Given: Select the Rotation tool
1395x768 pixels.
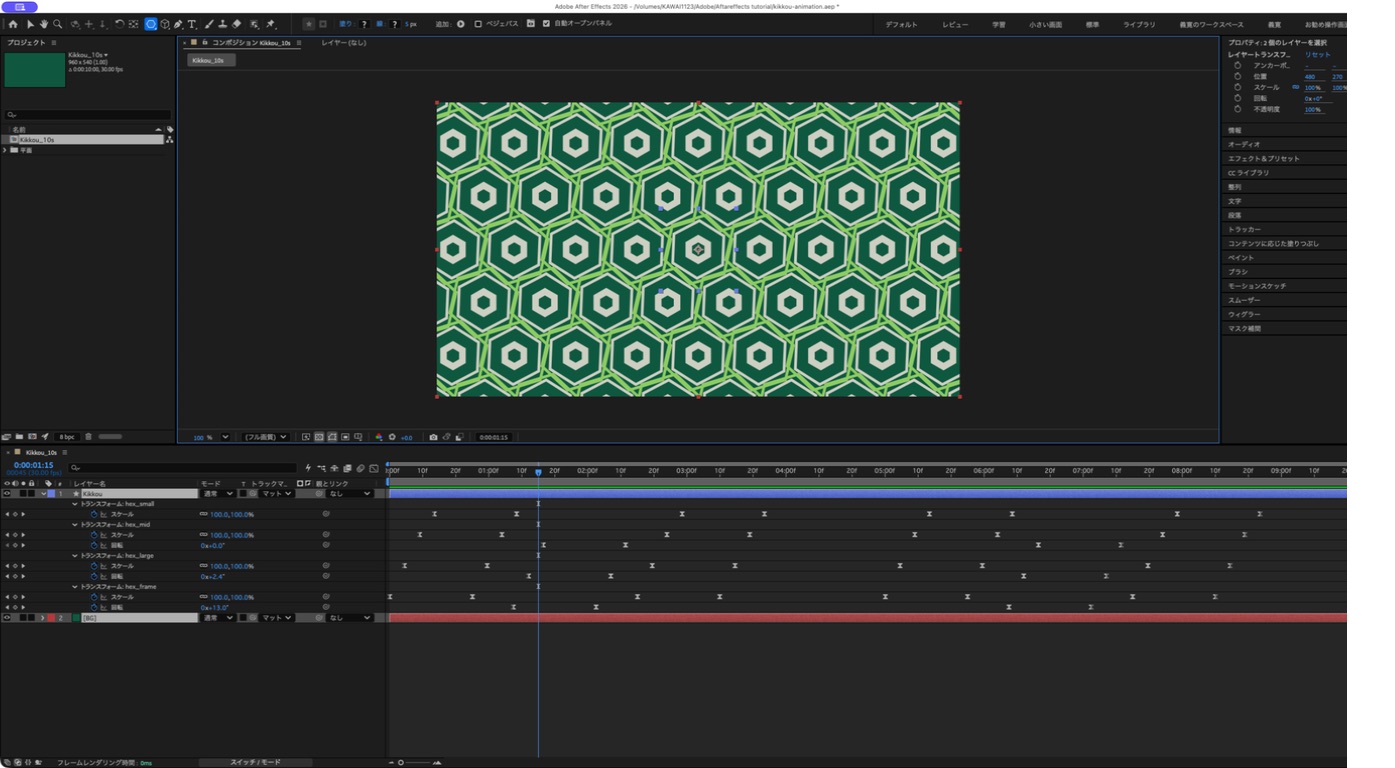Looking at the screenshot, I should [x=119, y=24].
